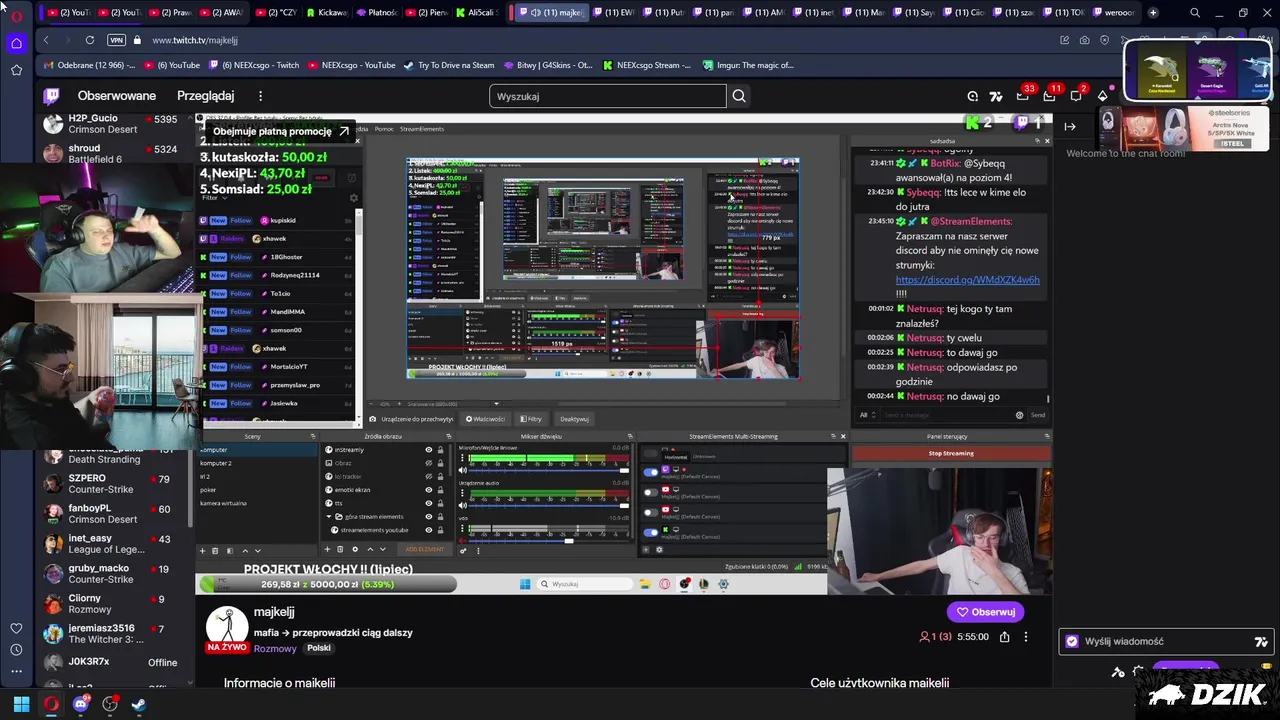Go back with the browser back arrow
1280x720 pixels.
click(x=46, y=40)
